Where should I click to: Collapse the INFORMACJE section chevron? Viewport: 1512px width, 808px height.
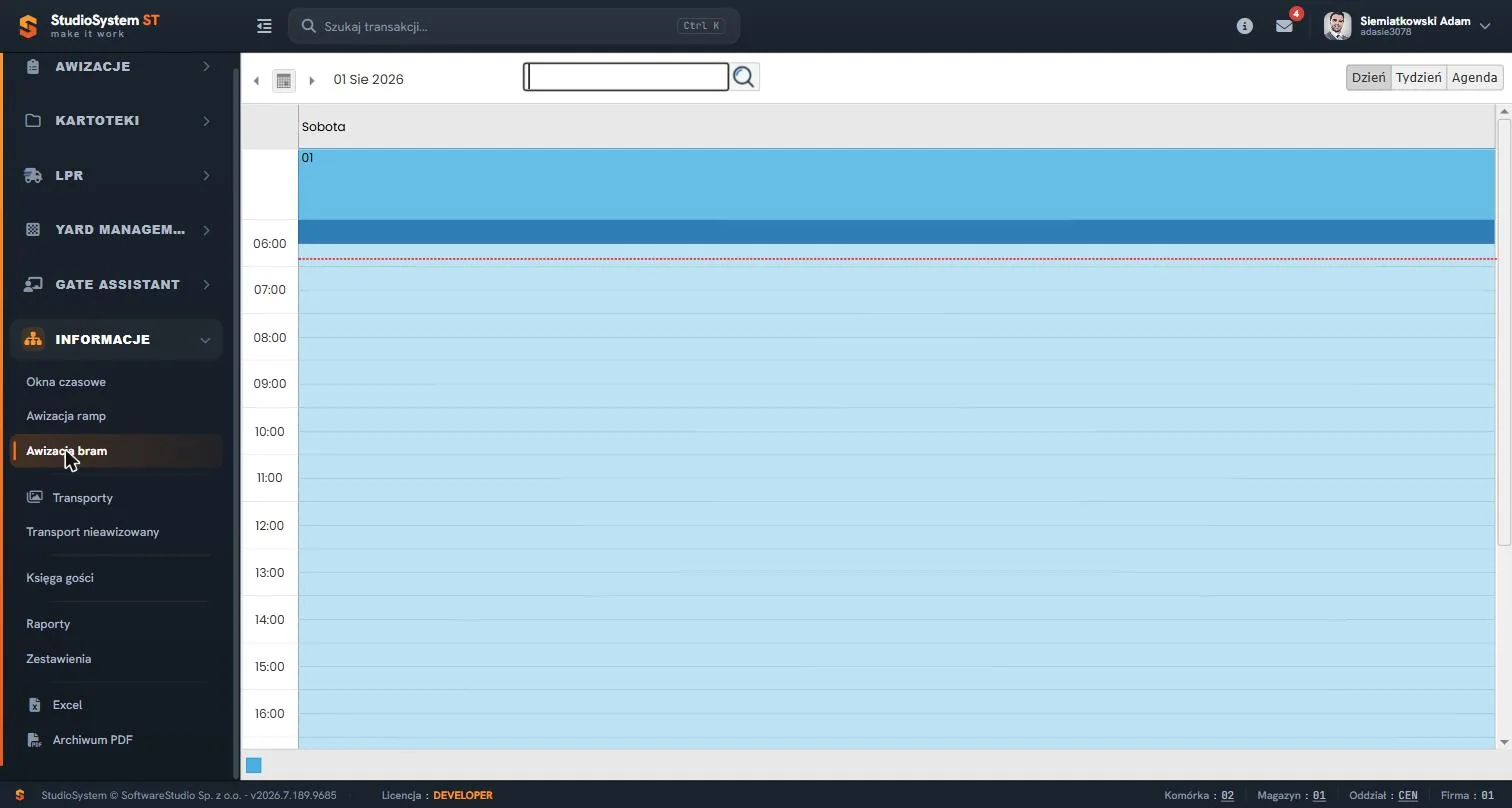point(205,340)
